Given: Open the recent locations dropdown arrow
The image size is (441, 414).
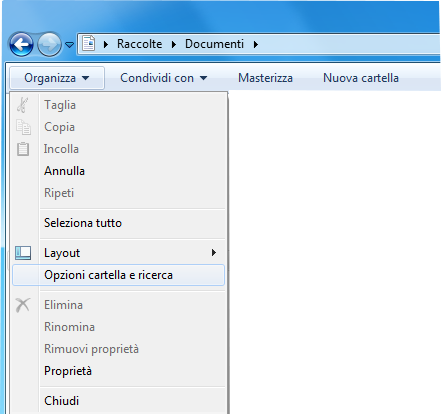Looking at the screenshot, I should (x=69, y=44).
